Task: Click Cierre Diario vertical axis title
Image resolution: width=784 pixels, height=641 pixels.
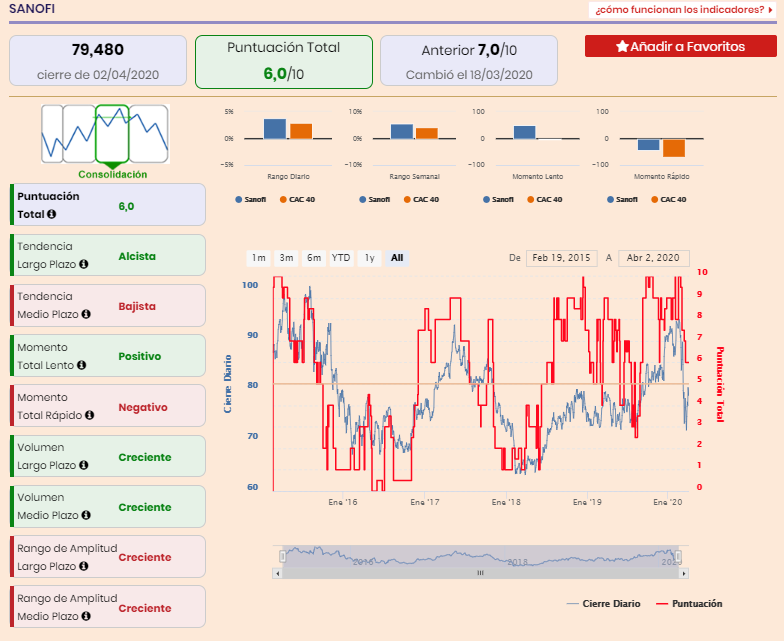Action: click(x=228, y=384)
